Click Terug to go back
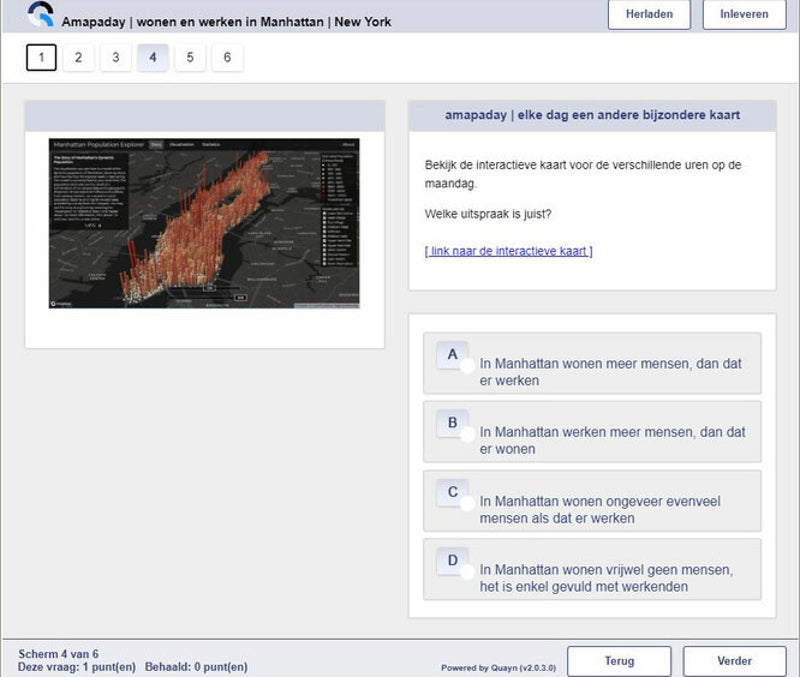800x677 pixels. 619,661
